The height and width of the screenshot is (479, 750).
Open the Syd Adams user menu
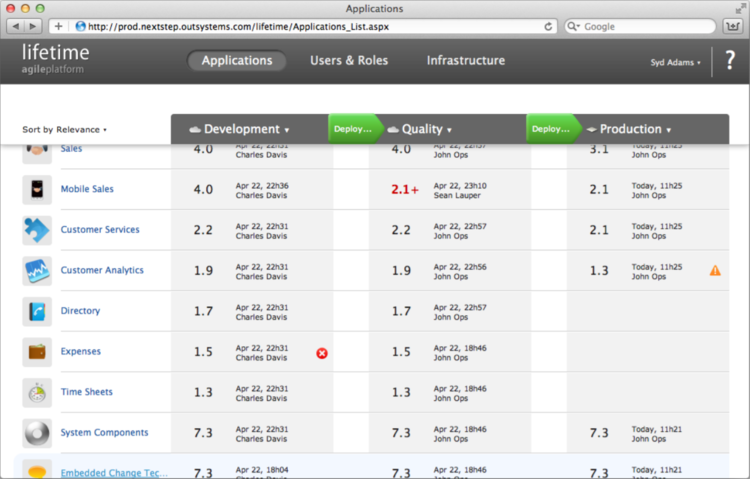click(x=675, y=62)
